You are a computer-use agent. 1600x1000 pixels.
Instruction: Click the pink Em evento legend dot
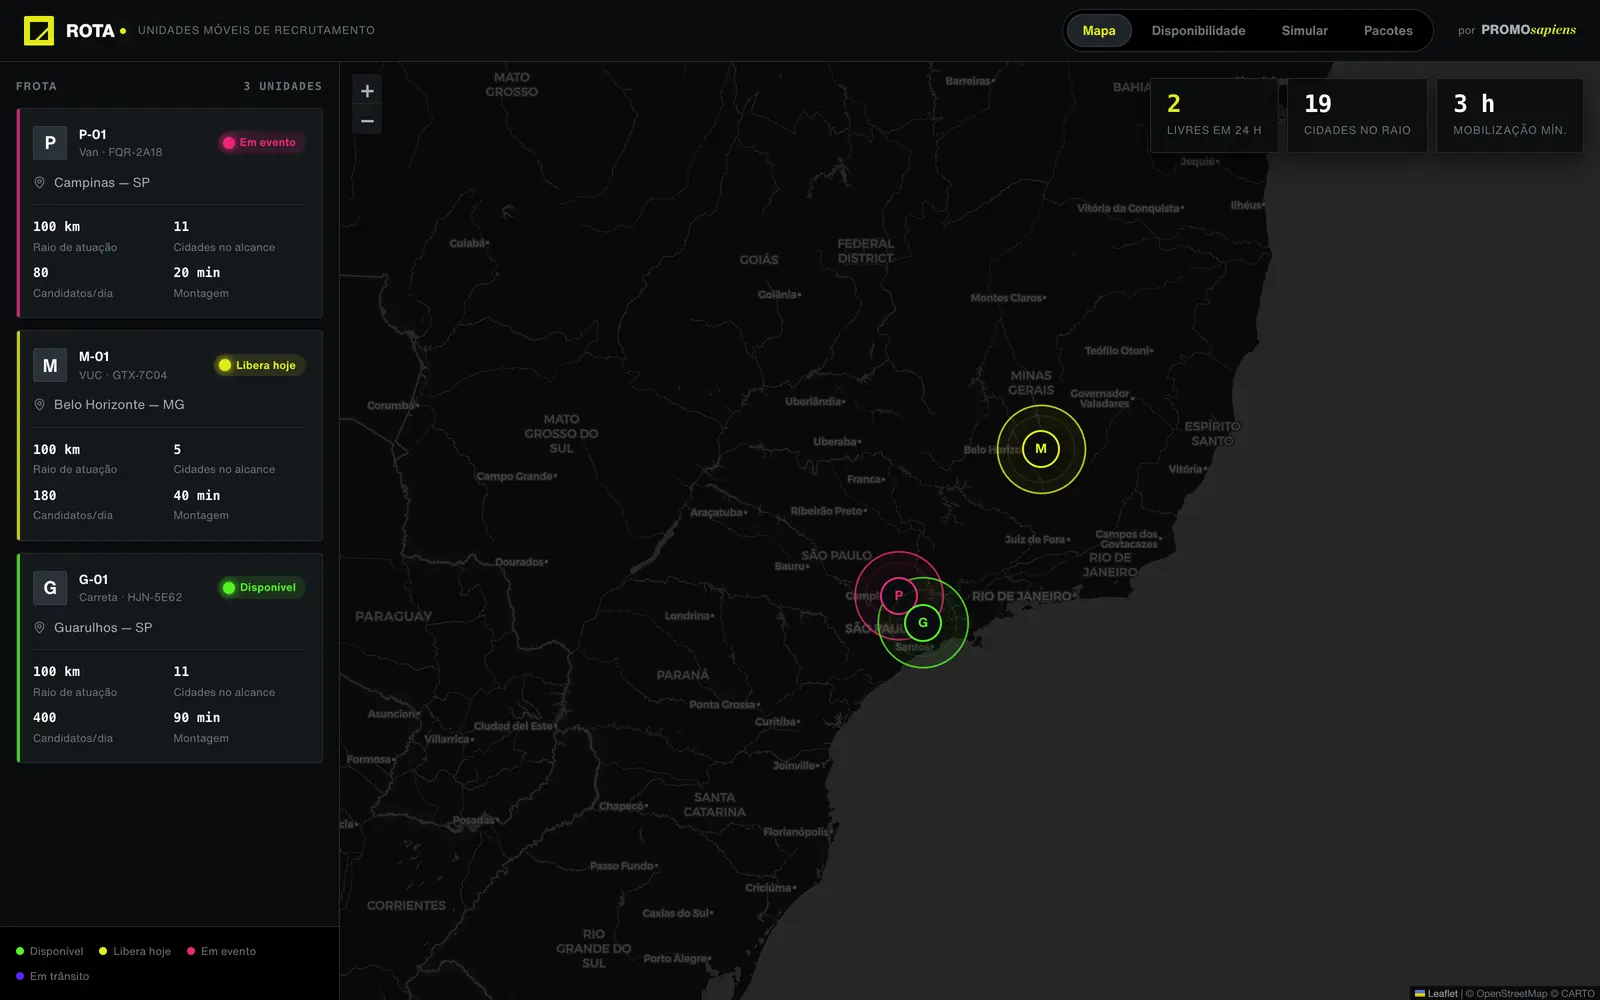click(191, 951)
